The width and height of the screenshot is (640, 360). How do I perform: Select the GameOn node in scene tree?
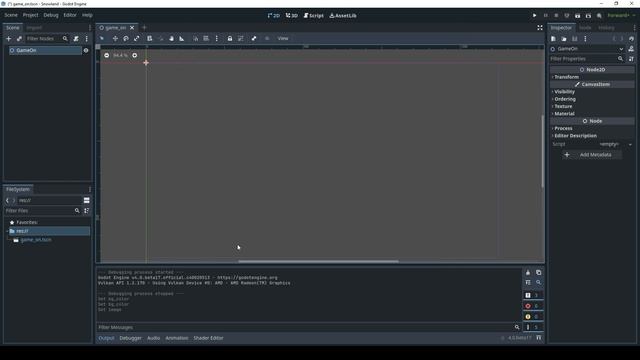[x=45, y=51]
